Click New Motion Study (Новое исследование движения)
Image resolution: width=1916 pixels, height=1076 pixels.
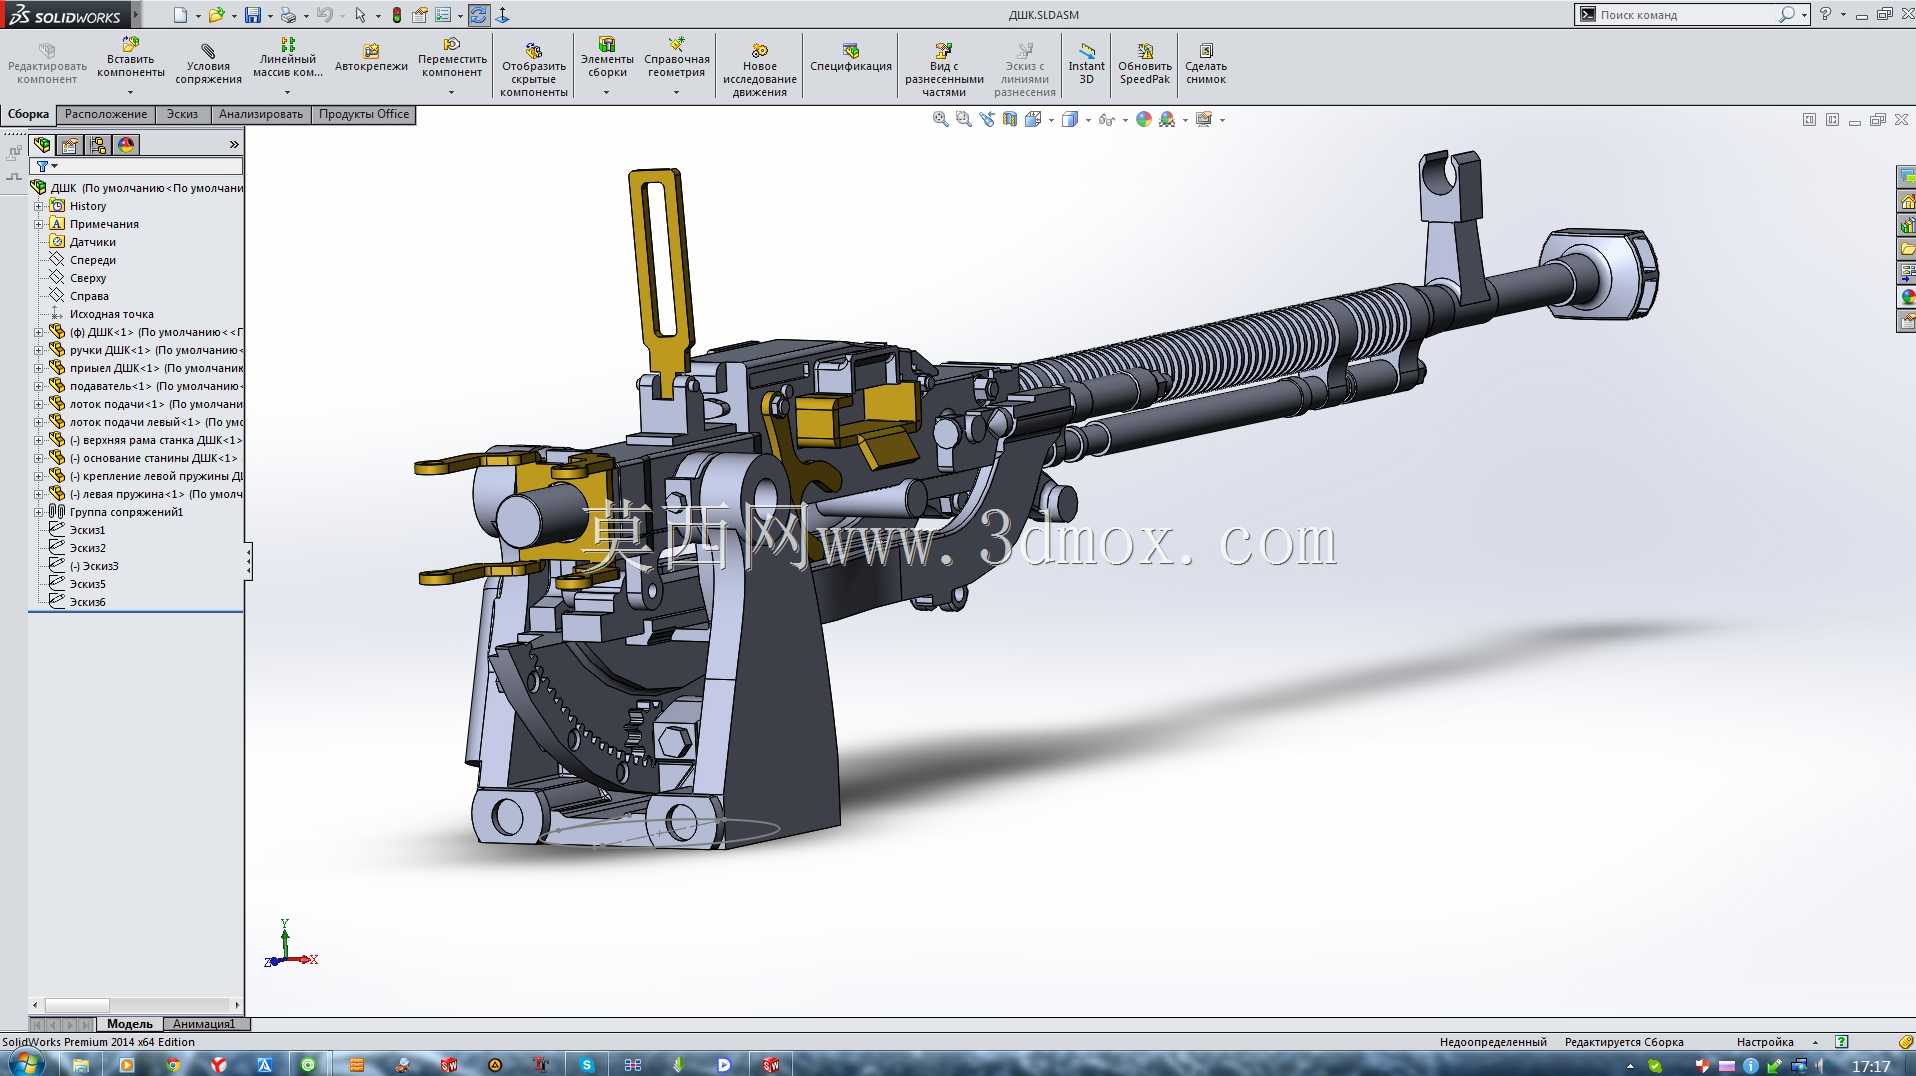pos(759,70)
